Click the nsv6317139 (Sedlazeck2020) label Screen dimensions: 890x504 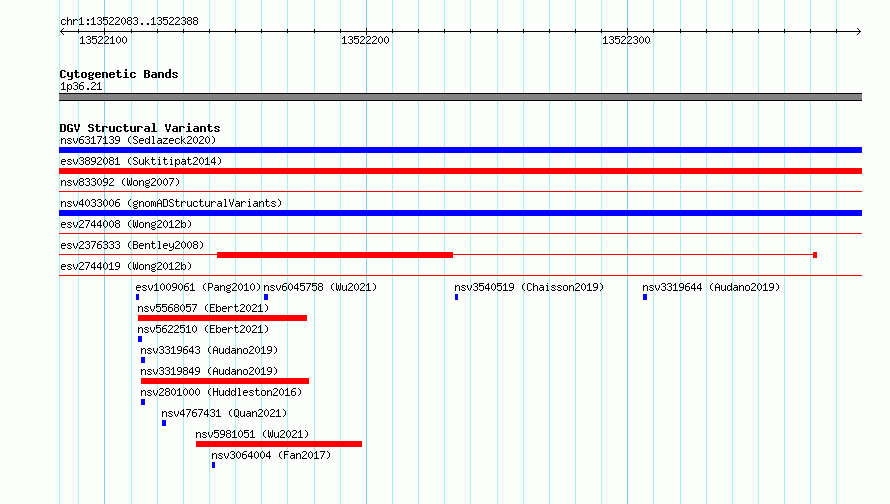[138, 140]
